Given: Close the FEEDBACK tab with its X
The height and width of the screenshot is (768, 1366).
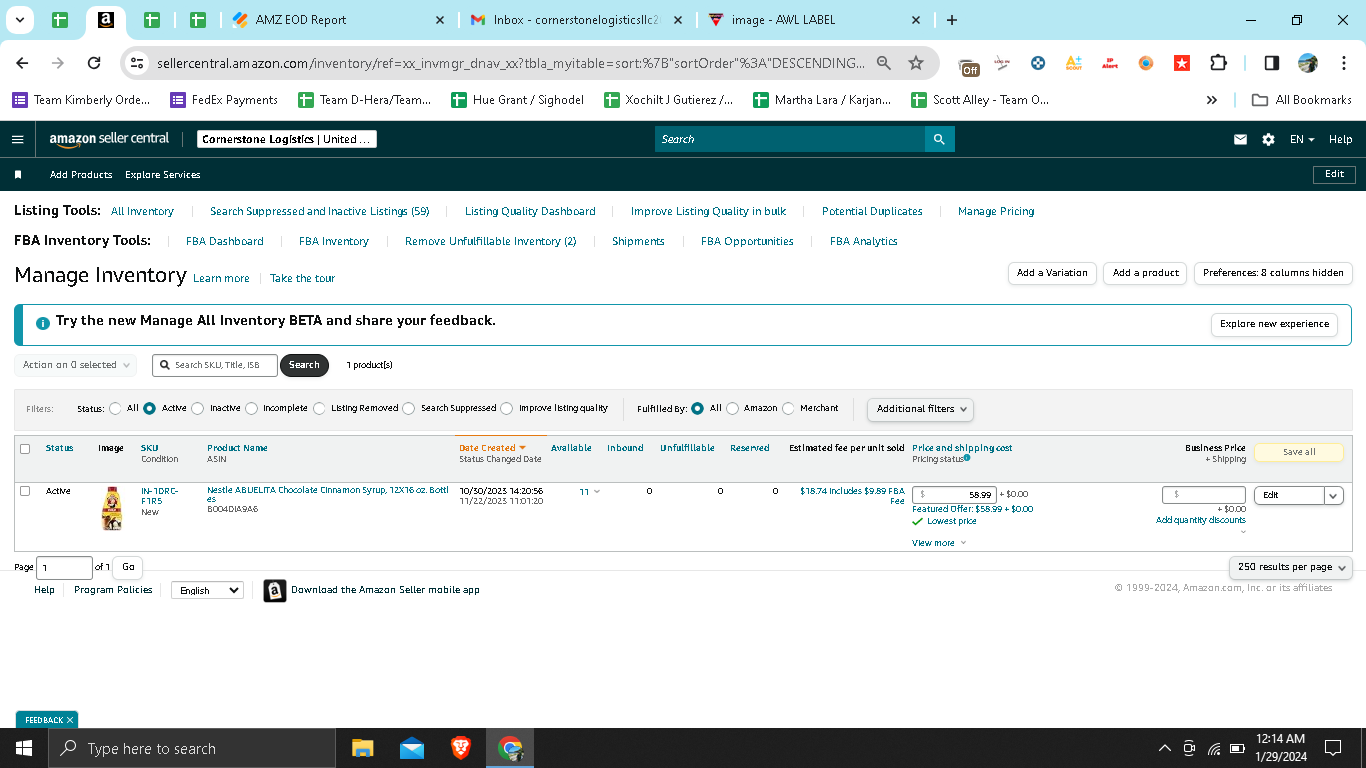Looking at the screenshot, I should point(70,720).
